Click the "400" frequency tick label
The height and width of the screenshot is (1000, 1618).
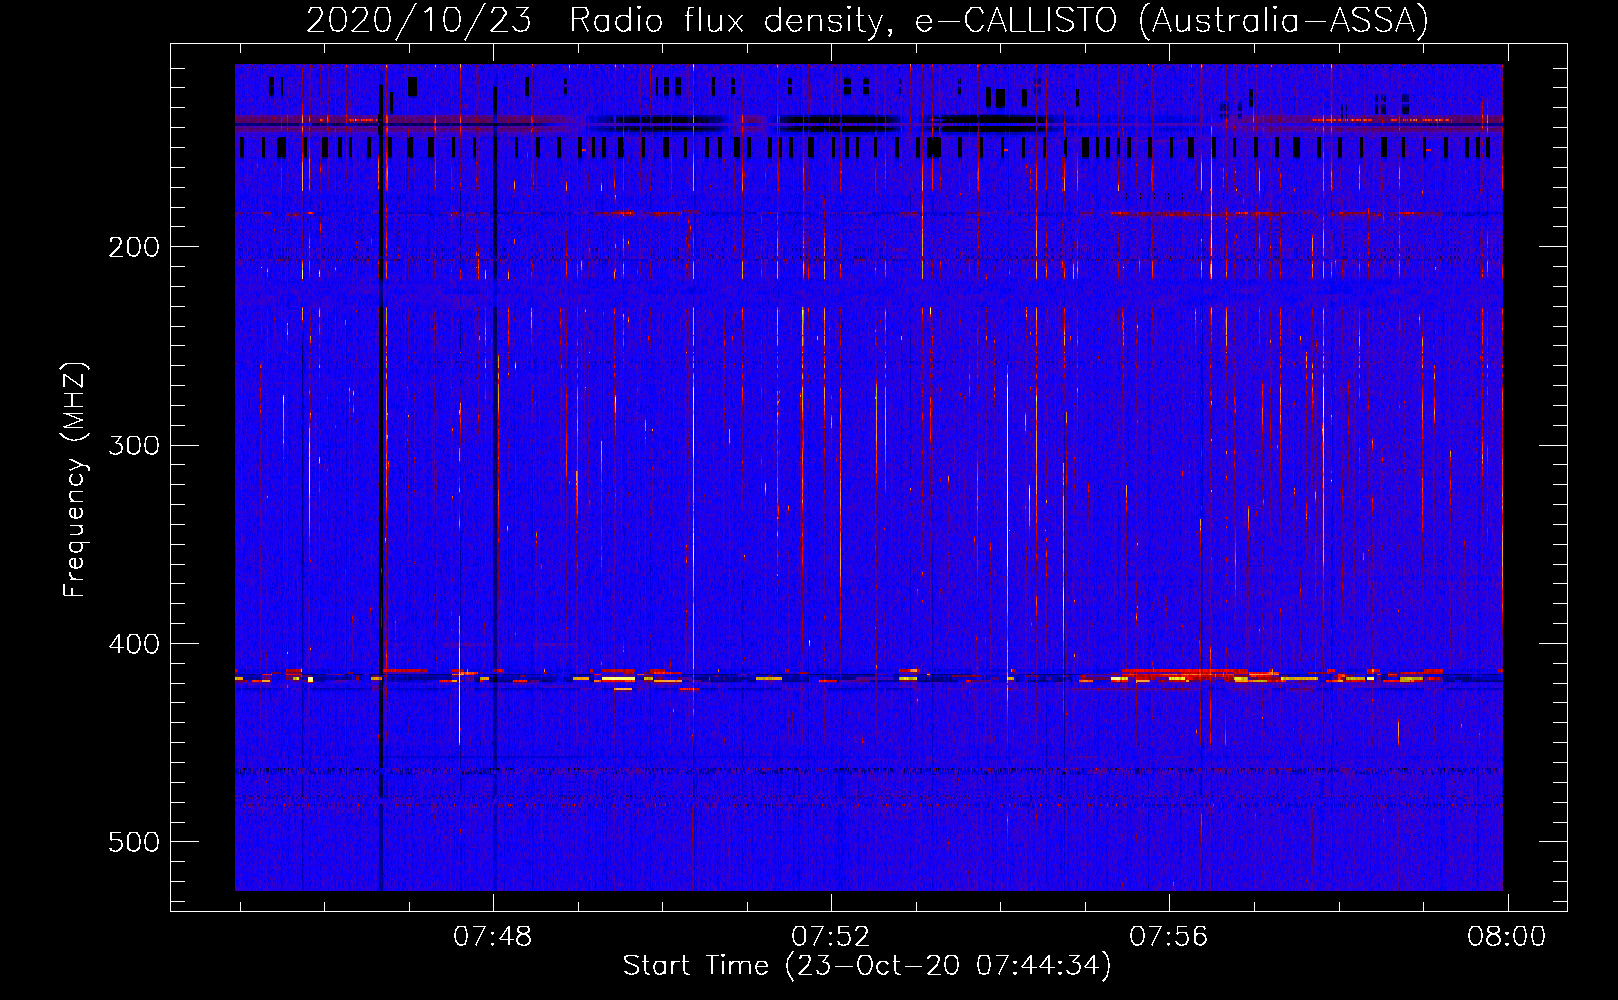[134, 644]
